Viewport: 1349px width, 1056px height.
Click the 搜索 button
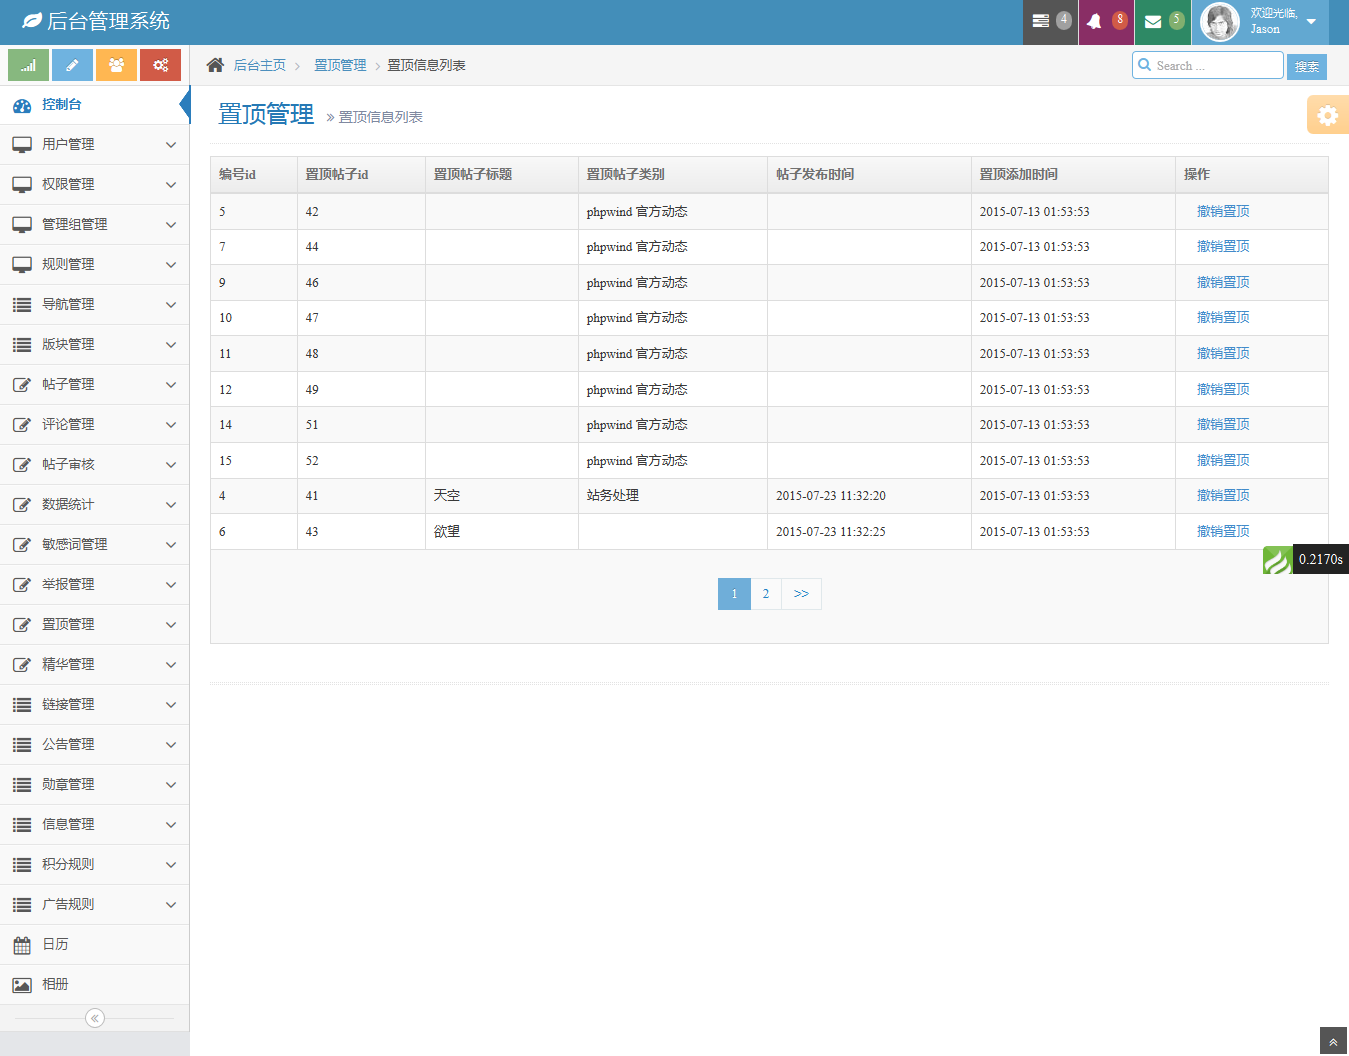tap(1306, 66)
